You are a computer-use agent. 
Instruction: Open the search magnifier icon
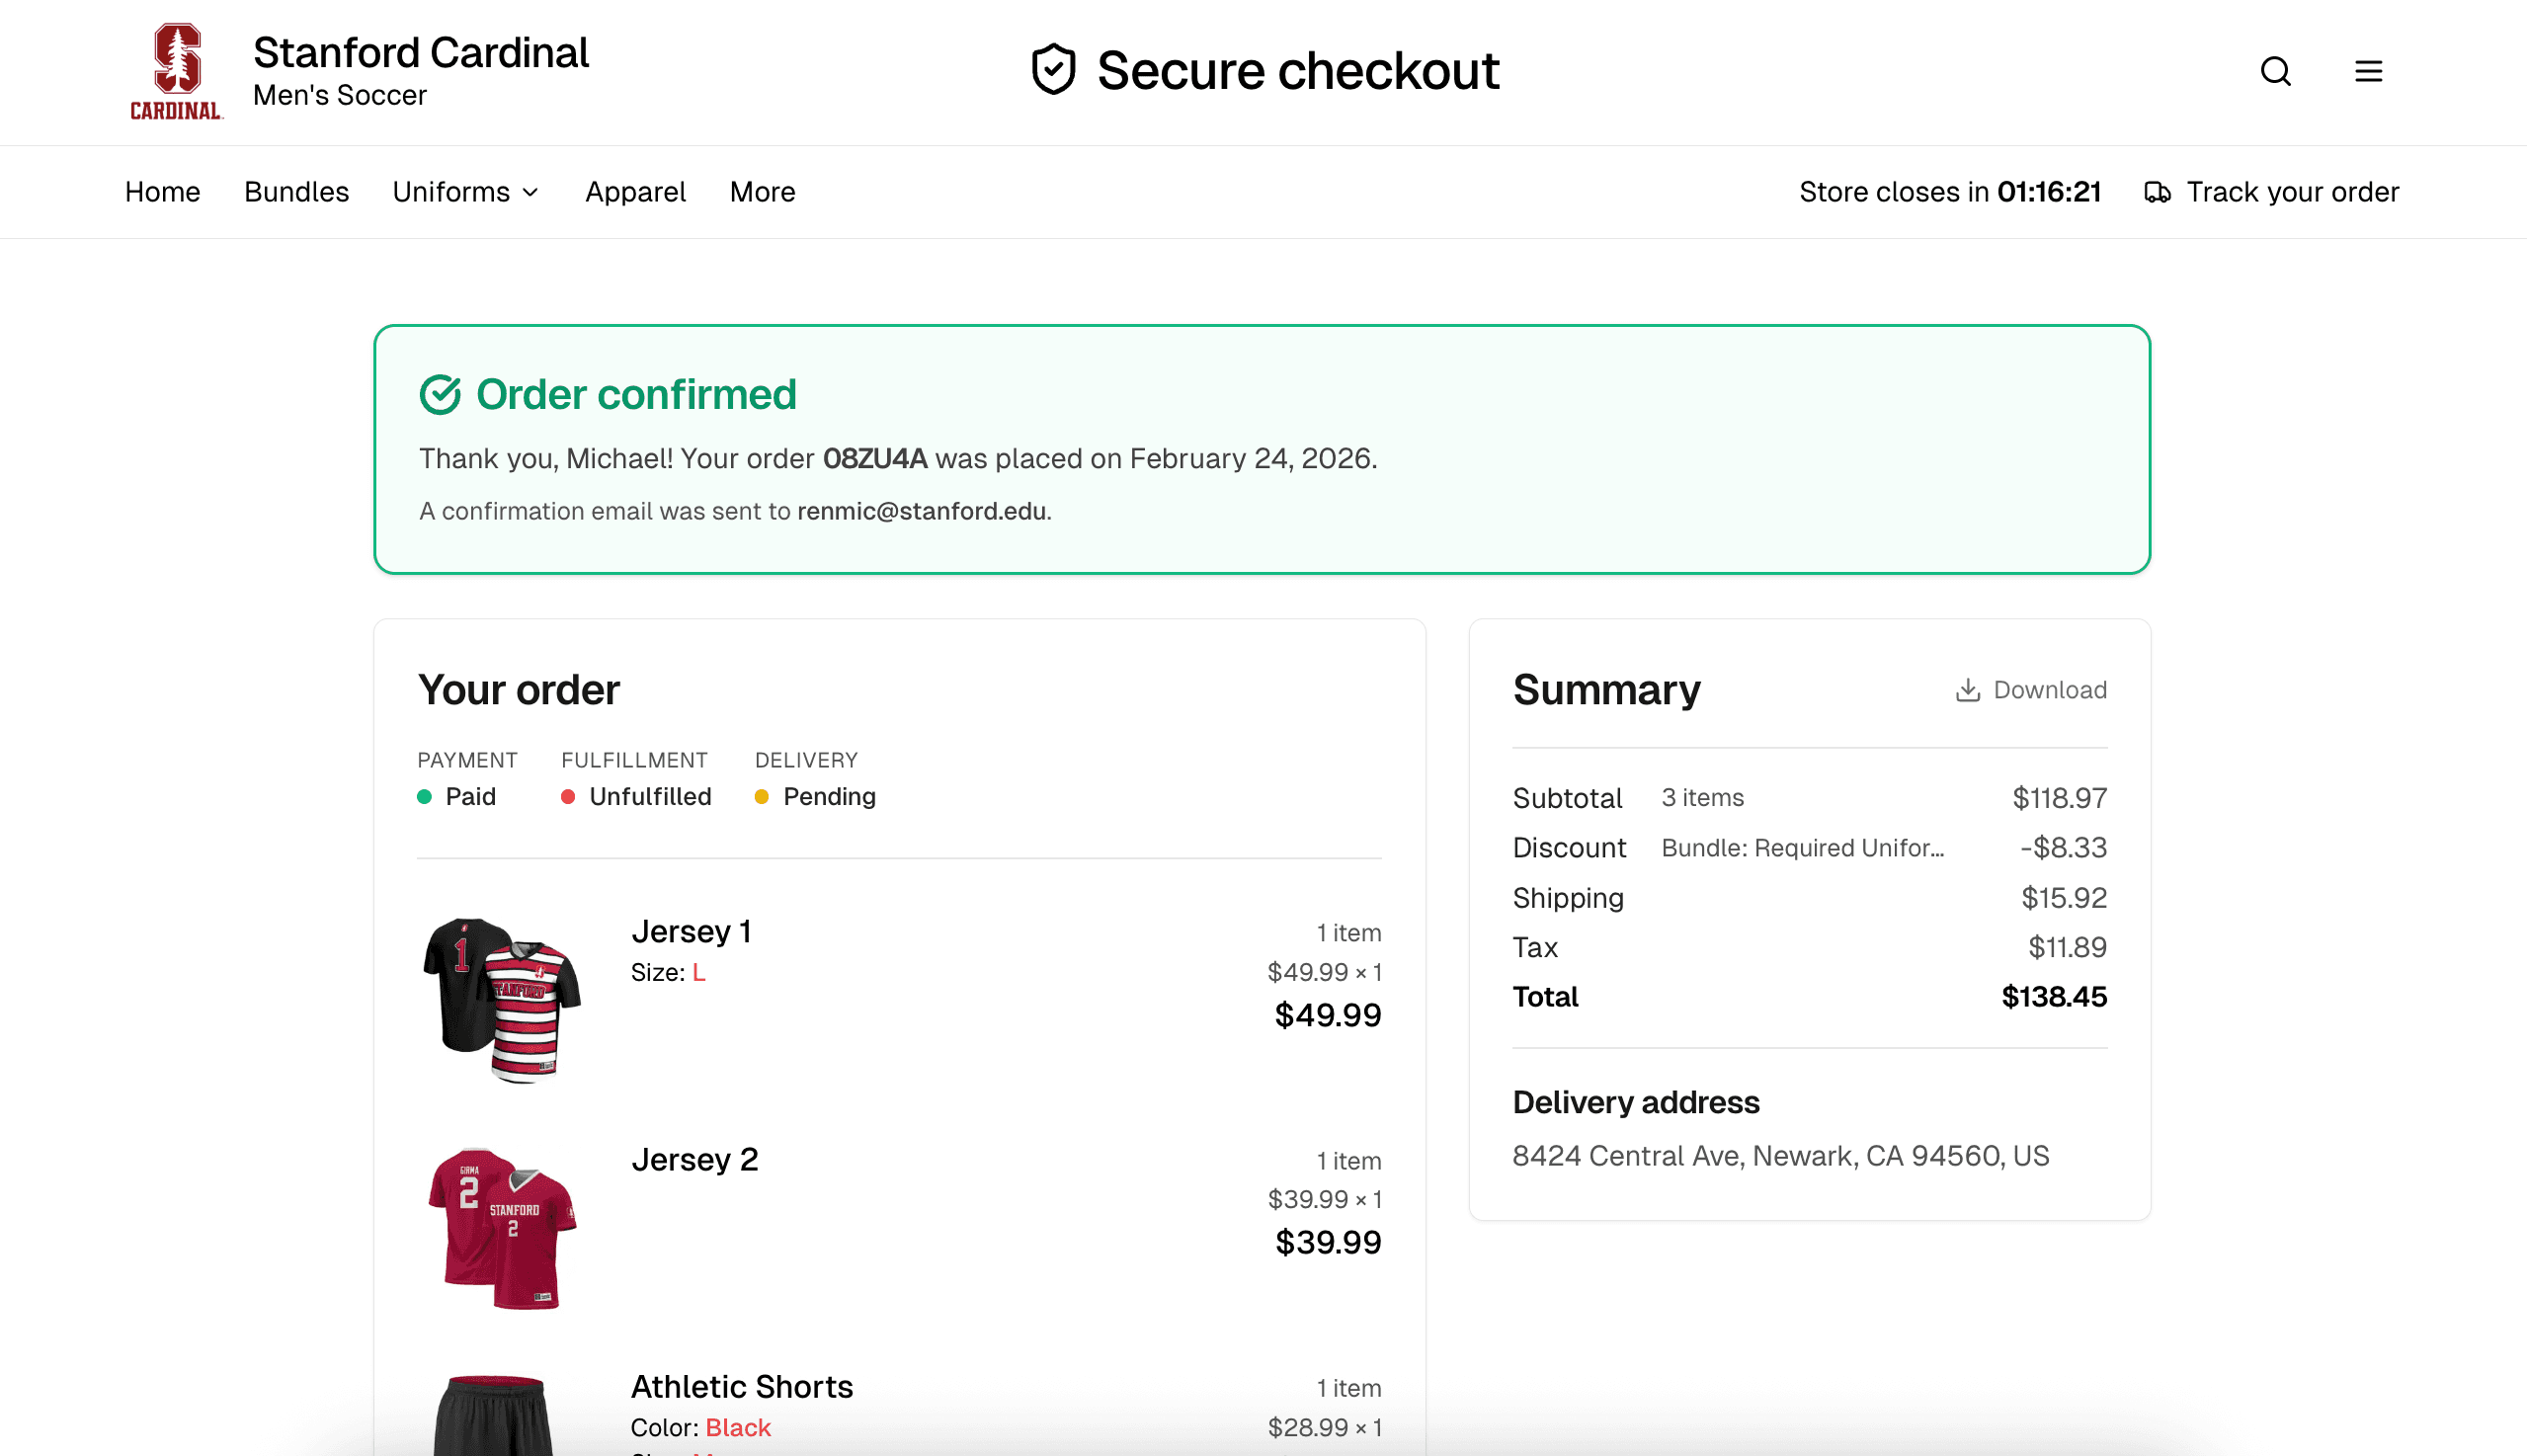click(x=2275, y=71)
